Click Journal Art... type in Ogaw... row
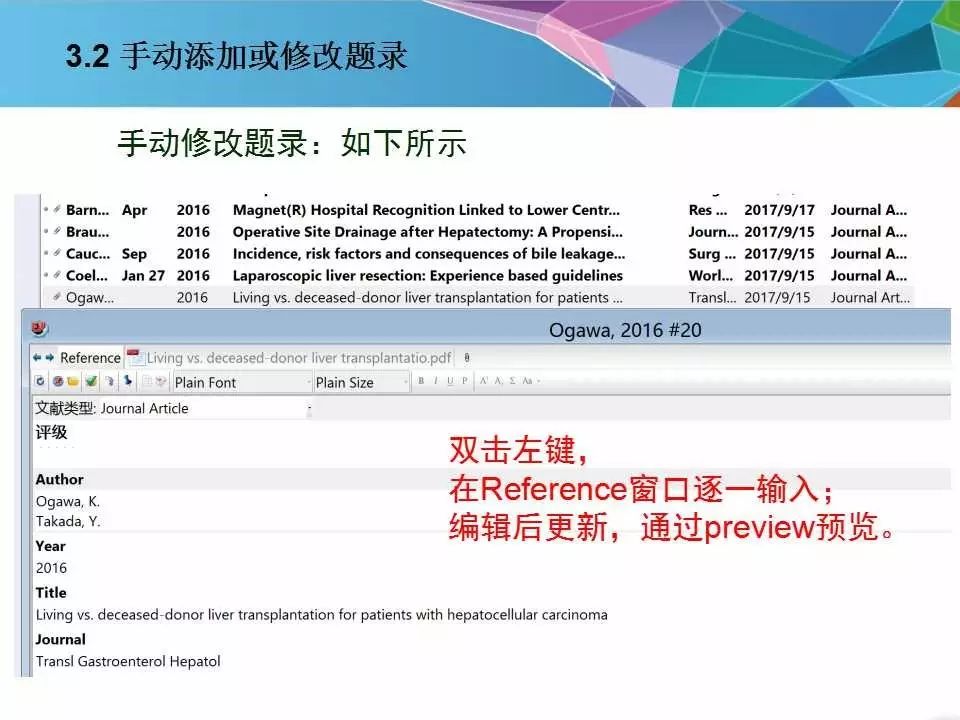 [x=870, y=298]
